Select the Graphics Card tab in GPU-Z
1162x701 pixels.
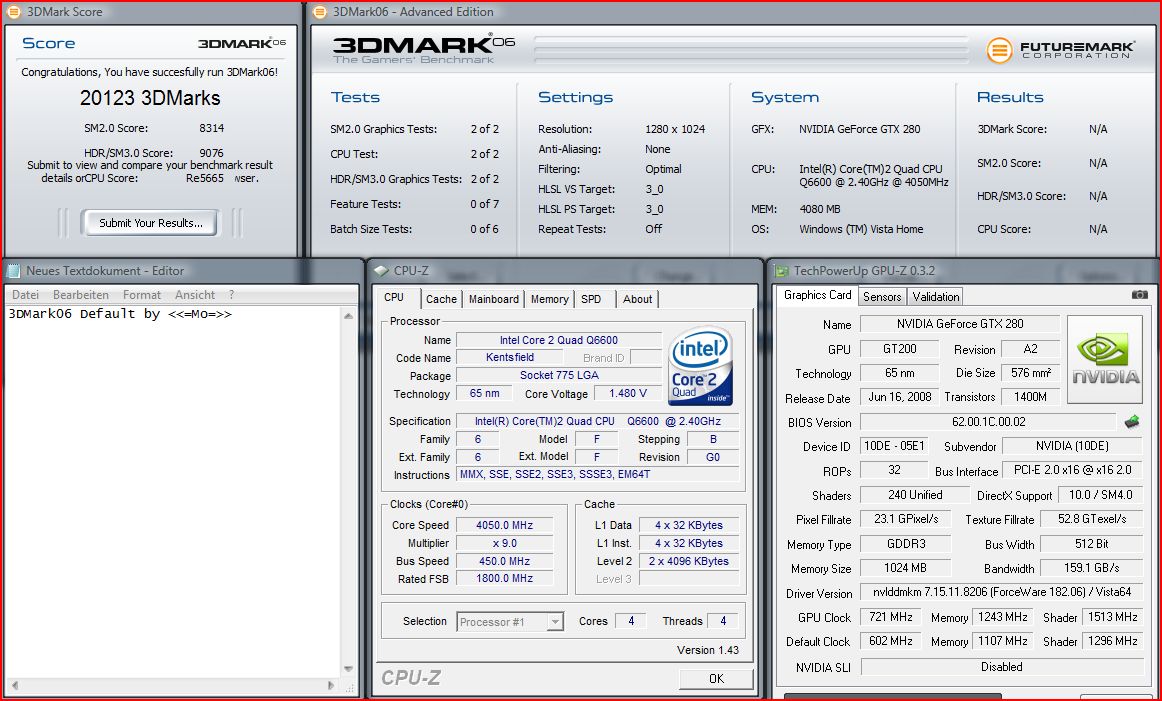click(817, 295)
